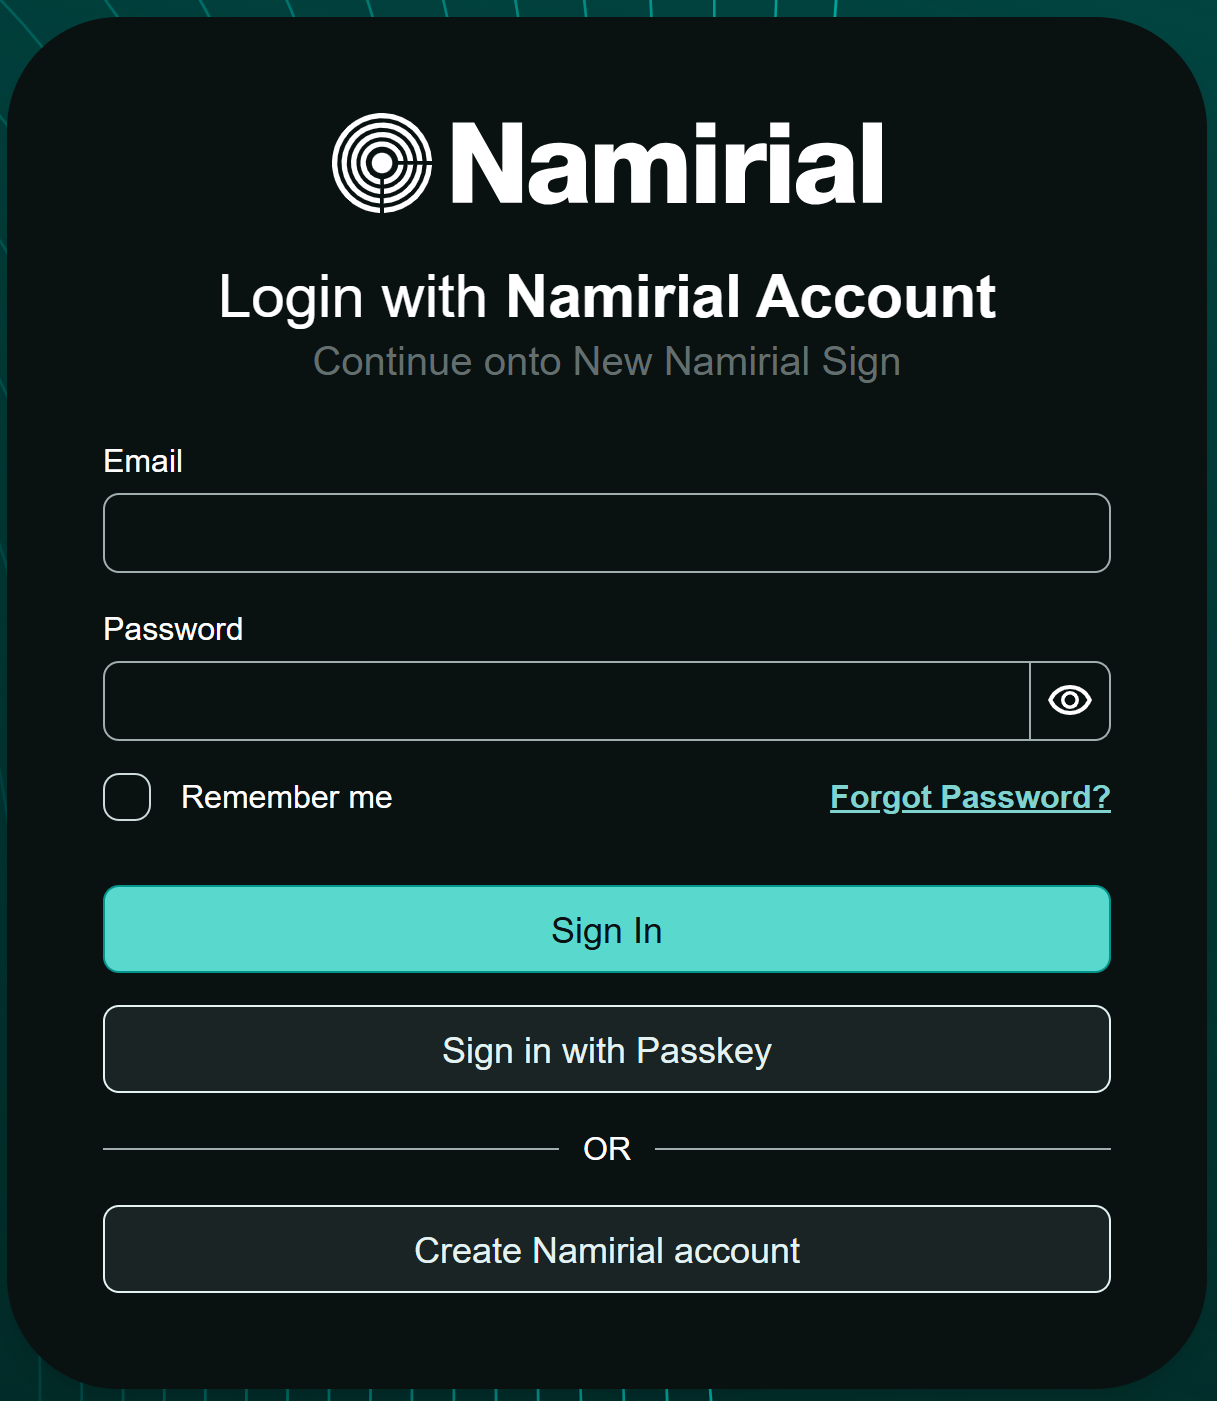The height and width of the screenshot is (1401, 1217).
Task: Click the divider line left of OR
Action: click(330, 1149)
